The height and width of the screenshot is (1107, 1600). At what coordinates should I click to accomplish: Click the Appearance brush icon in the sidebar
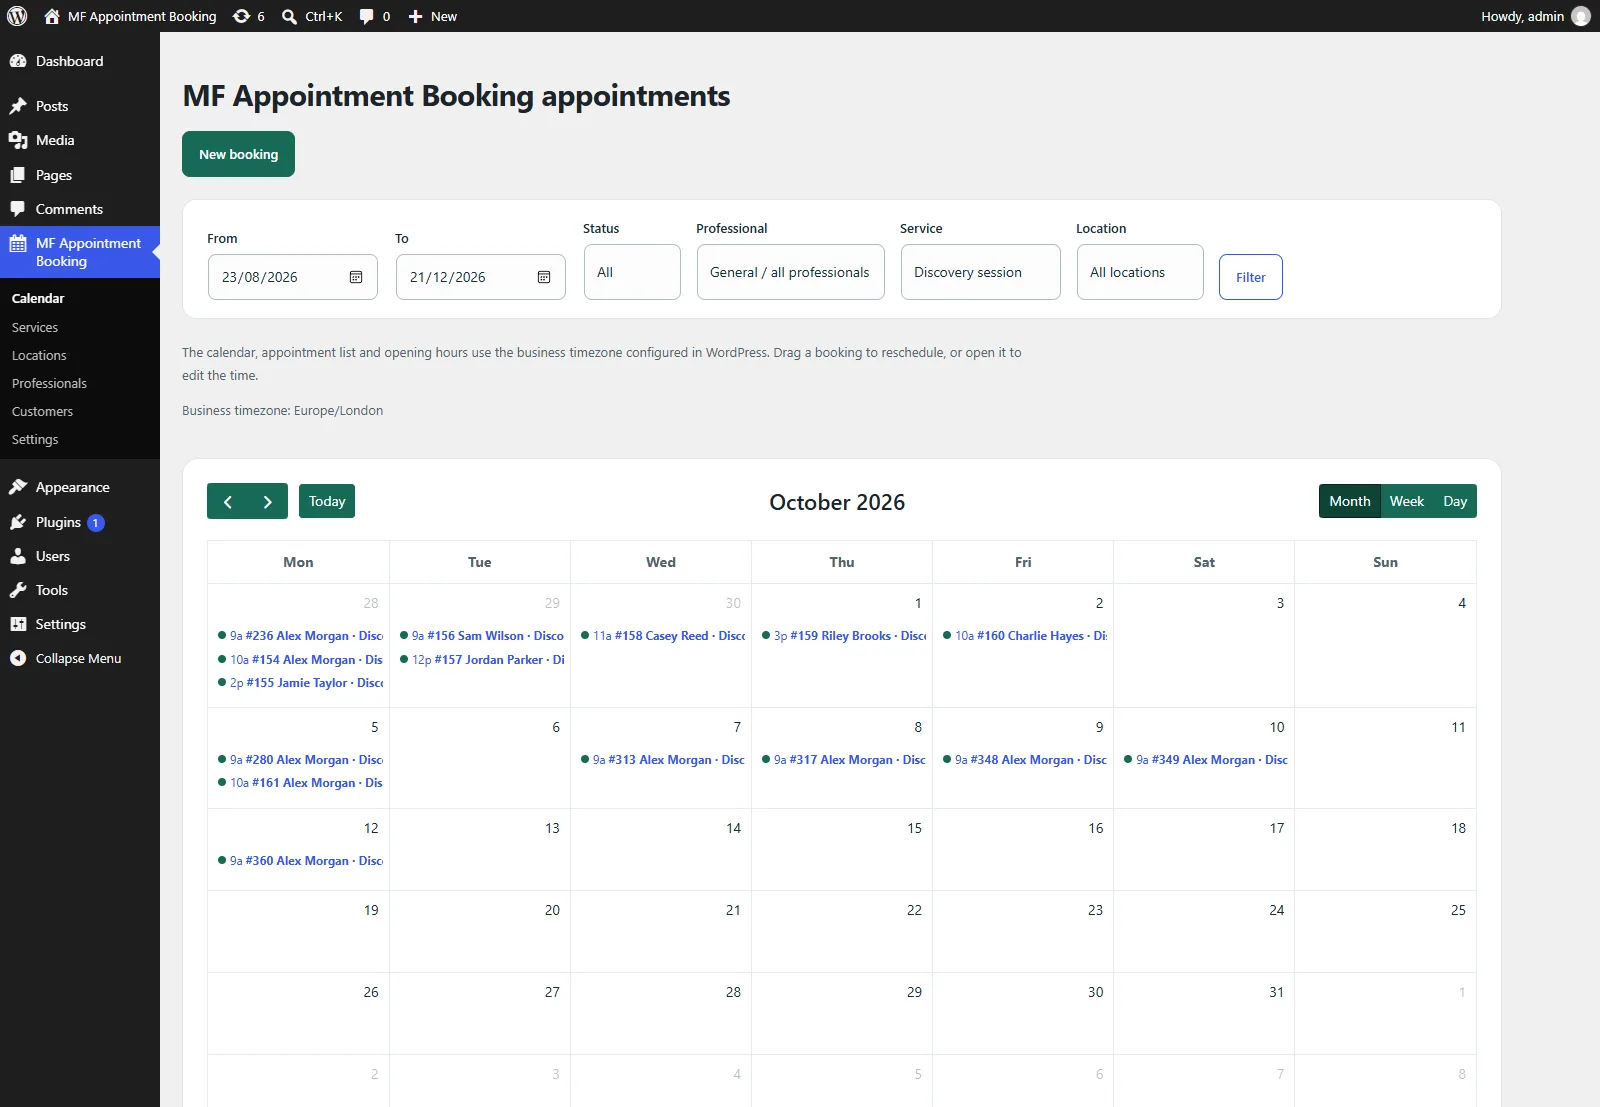18,487
